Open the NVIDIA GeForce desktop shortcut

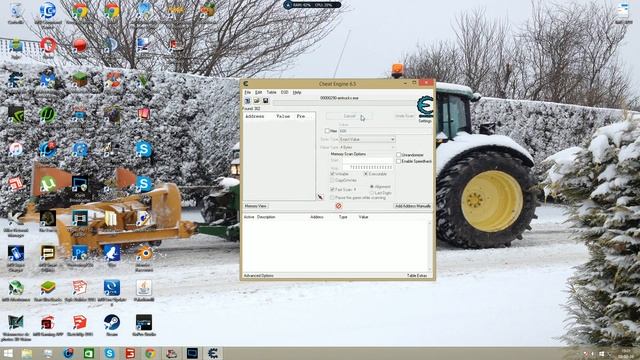coord(16,115)
